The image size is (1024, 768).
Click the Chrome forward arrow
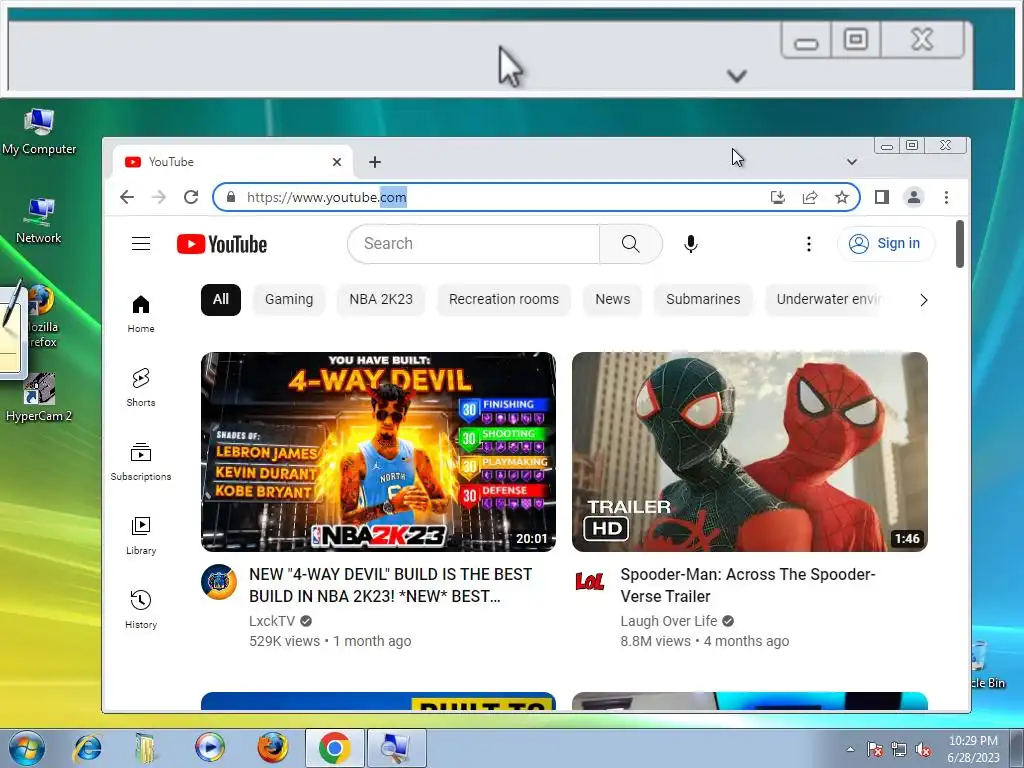[x=159, y=197]
